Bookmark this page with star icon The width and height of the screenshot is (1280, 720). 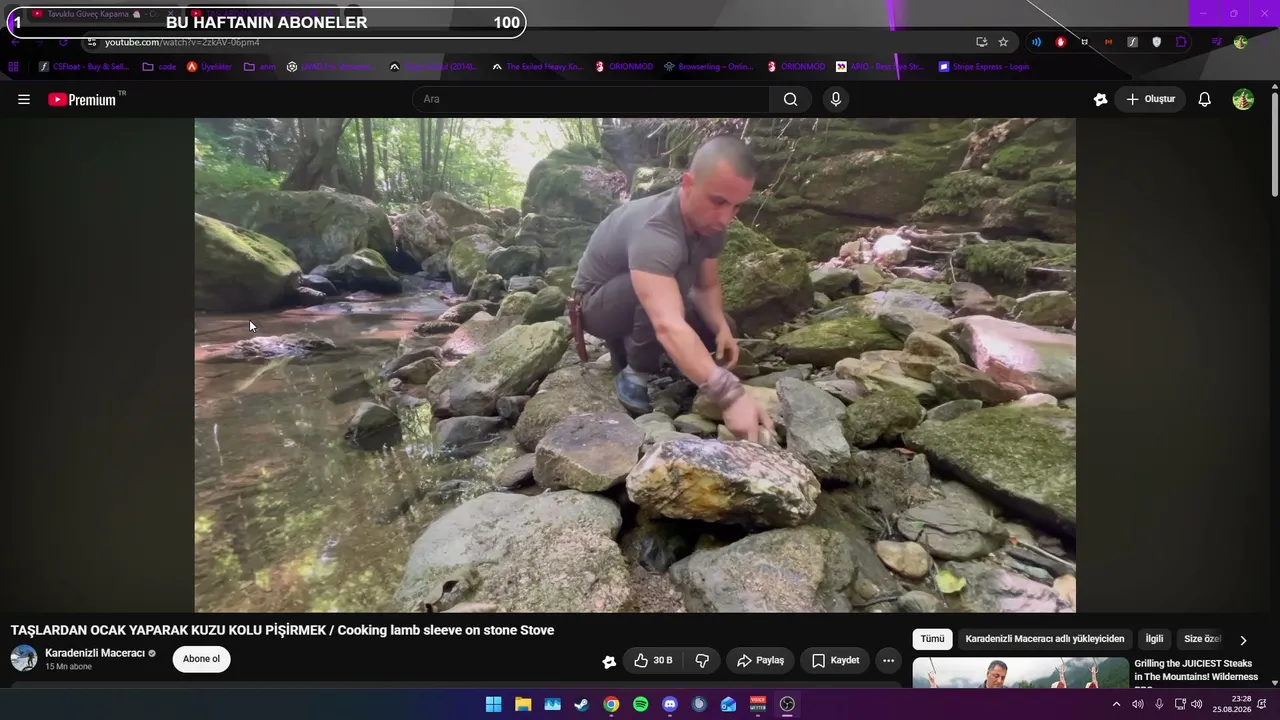click(1003, 42)
